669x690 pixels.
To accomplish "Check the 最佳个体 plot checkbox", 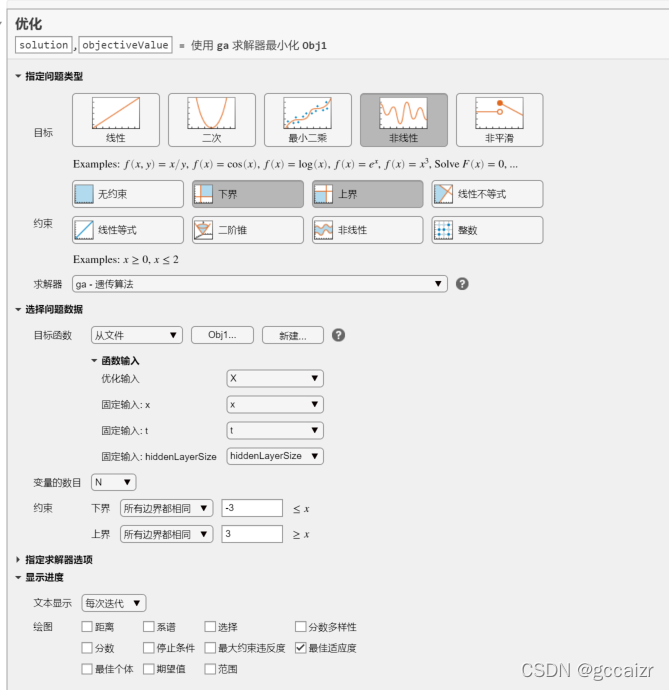I will click(87, 669).
